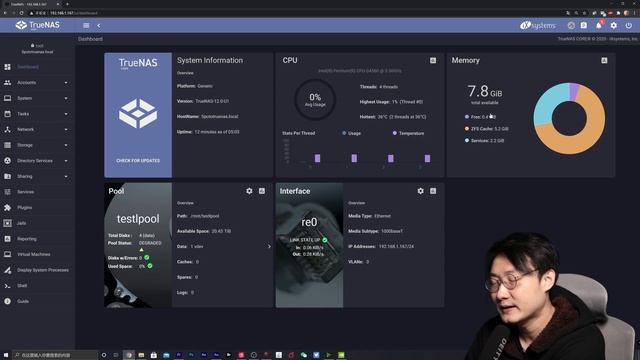This screenshot has width=640, height=360.
Task: Click the Storage disks icon
Action: coord(7,145)
